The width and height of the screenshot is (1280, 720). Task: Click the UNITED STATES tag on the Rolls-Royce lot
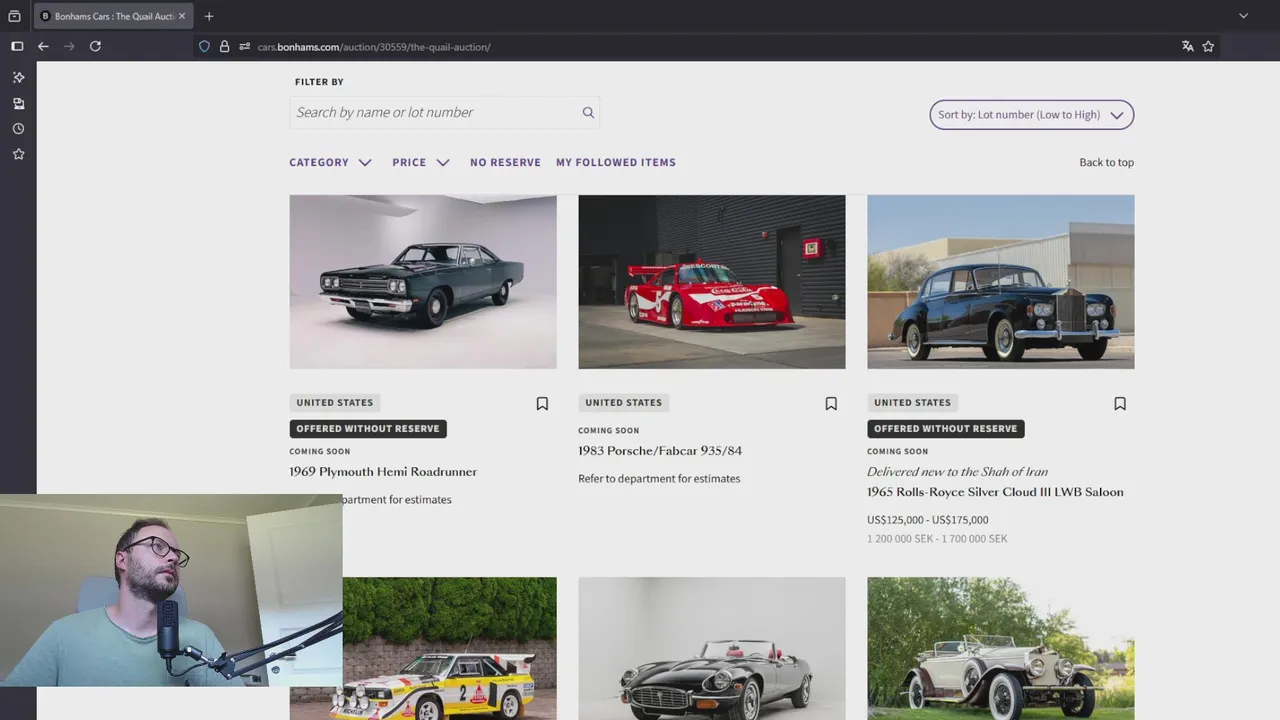pos(912,403)
